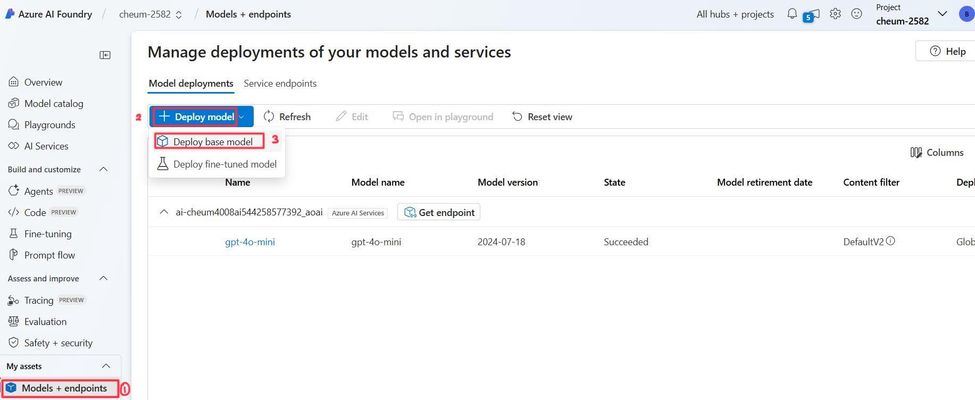This screenshot has width=975, height=400.
Task: Click the gpt-4o-mini model name cell
Action: [x=376, y=242]
